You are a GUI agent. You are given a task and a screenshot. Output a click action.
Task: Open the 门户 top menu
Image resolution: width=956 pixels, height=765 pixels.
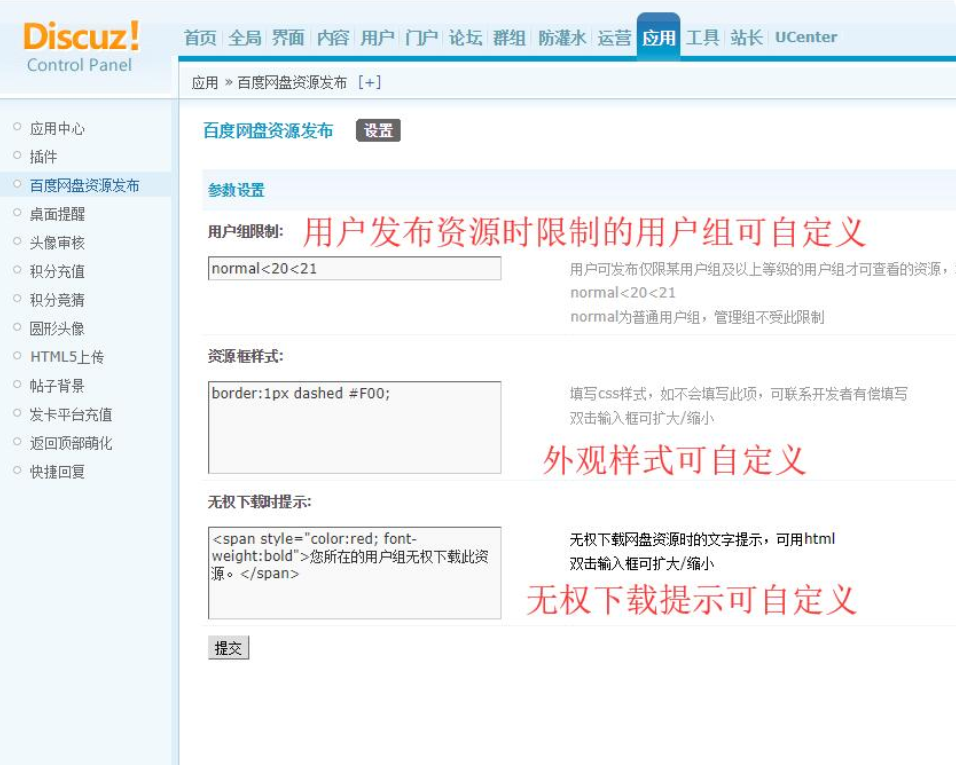(x=421, y=38)
